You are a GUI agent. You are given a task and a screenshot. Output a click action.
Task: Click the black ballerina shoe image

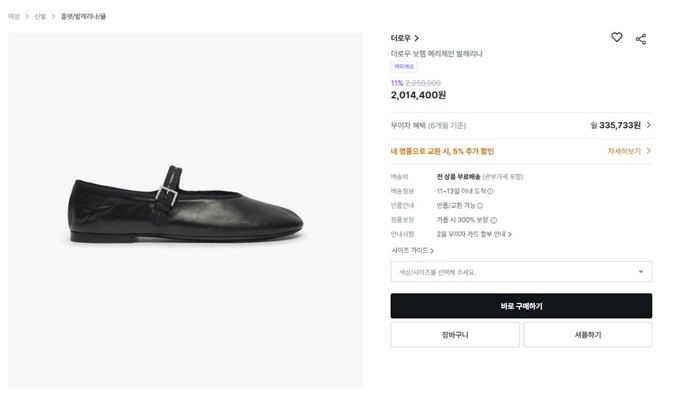click(184, 209)
